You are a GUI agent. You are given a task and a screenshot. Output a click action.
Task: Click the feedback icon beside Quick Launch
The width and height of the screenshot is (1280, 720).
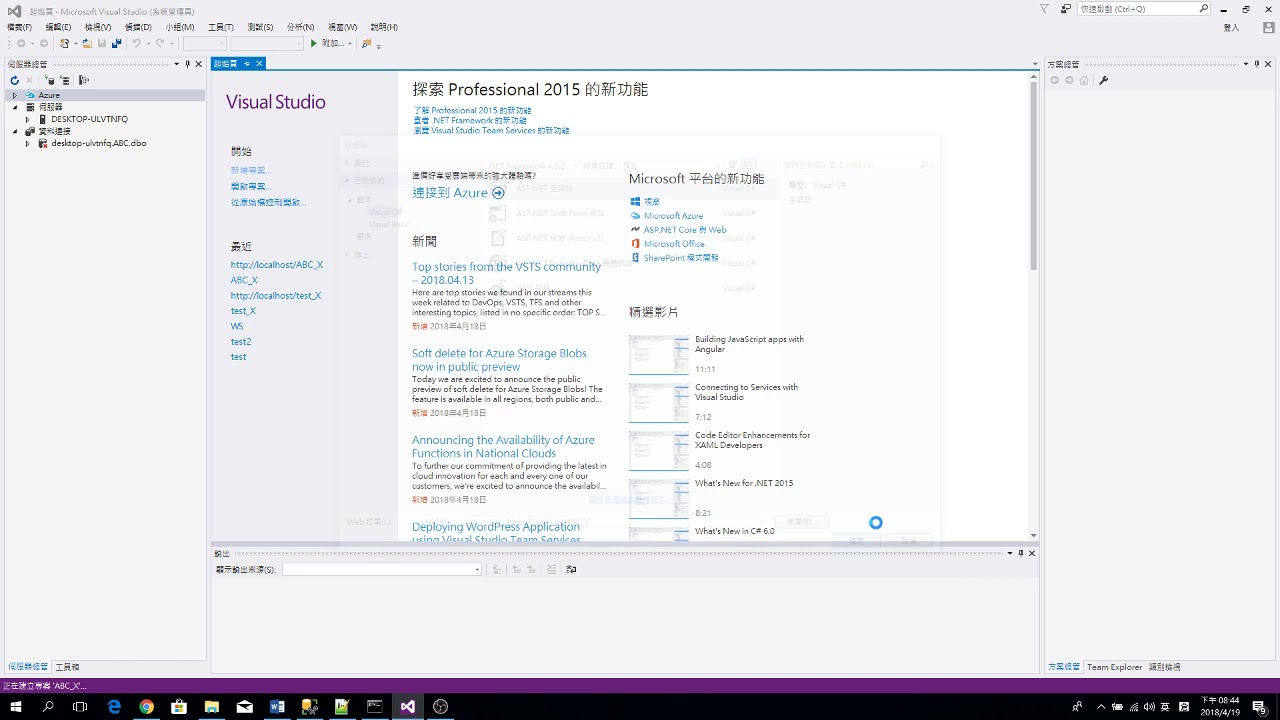point(1065,8)
